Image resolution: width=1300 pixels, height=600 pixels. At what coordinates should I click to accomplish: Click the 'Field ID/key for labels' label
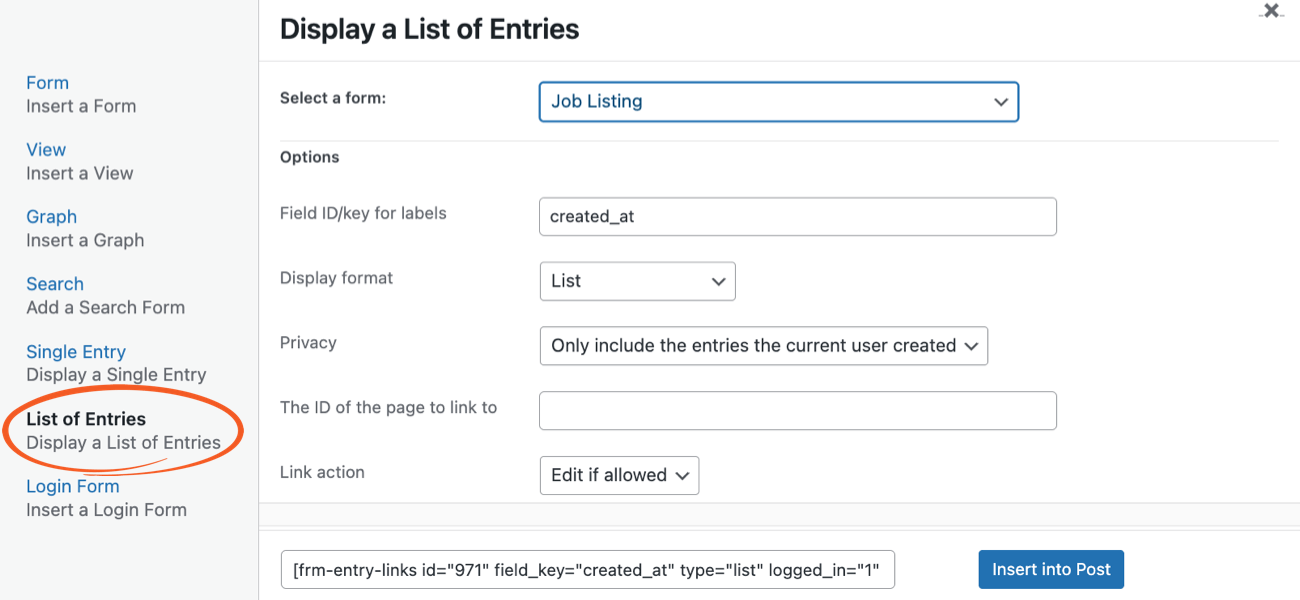[x=363, y=213]
